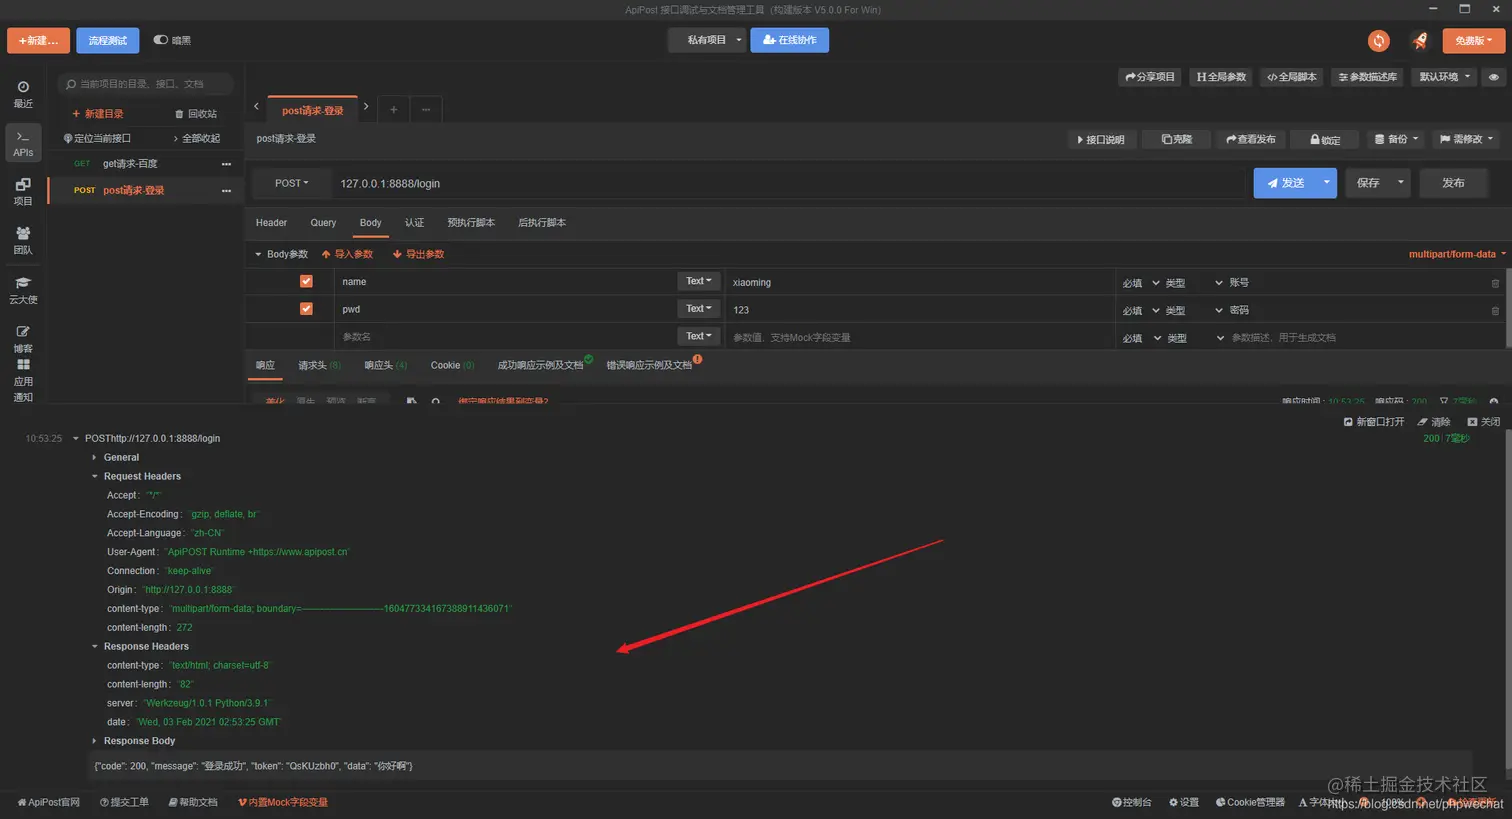
Task: Switch to the 后执行脚本 tab
Action: (x=542, y=223)
